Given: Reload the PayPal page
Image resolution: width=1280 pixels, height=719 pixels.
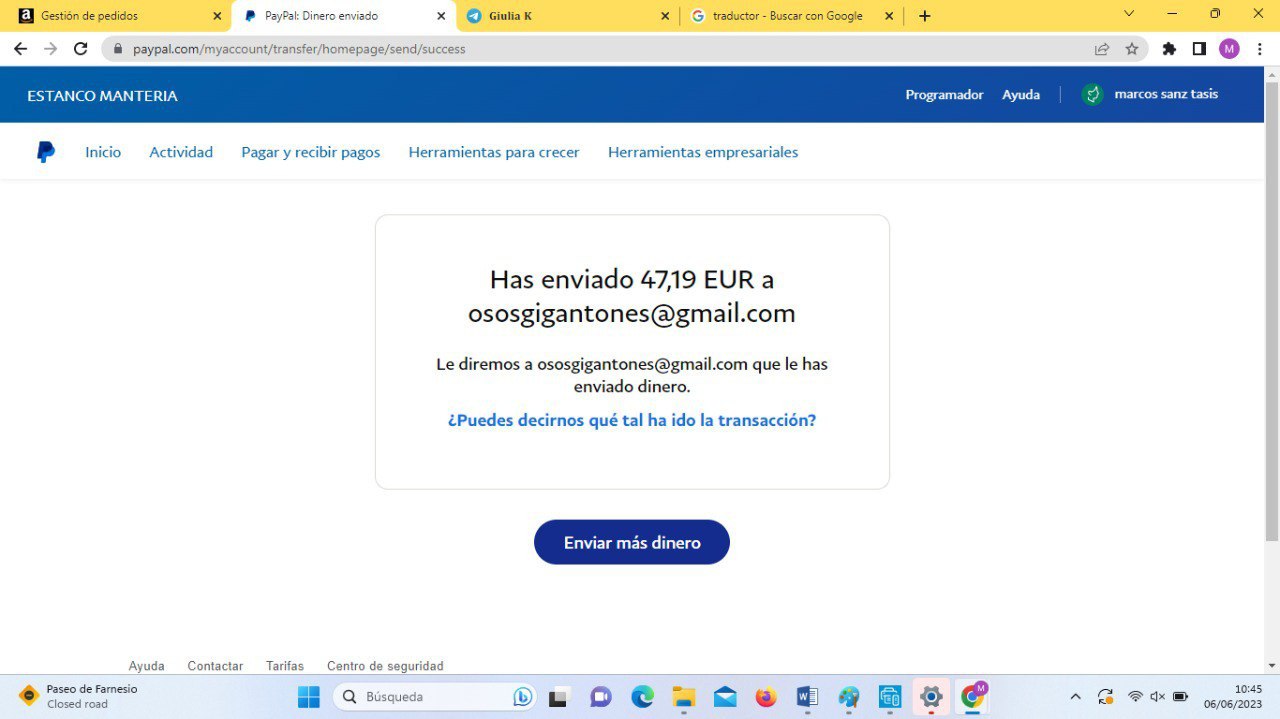Looking at the screenshot, I should (x=81, y=48).
